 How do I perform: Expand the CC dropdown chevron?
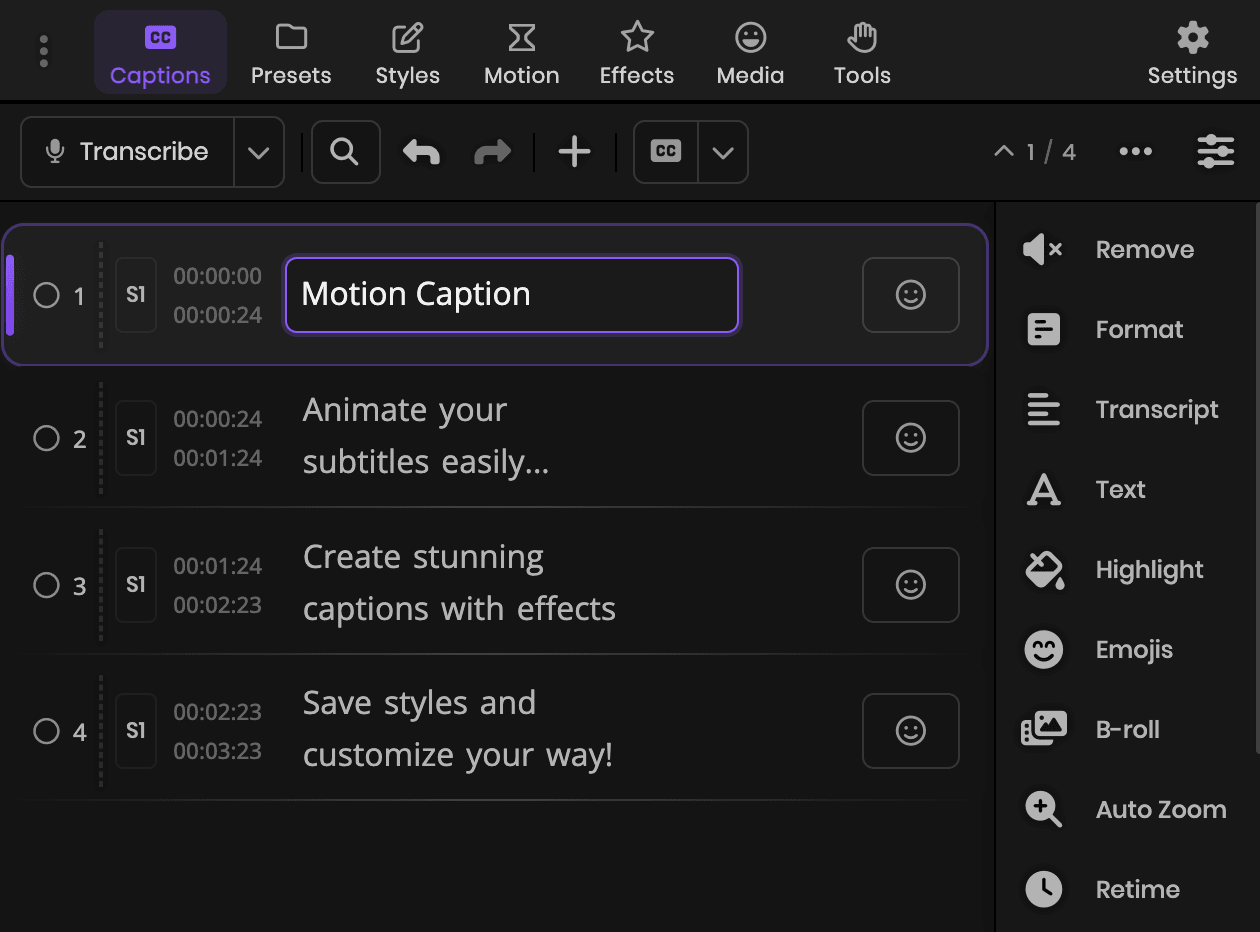click(x=723, y=152)
